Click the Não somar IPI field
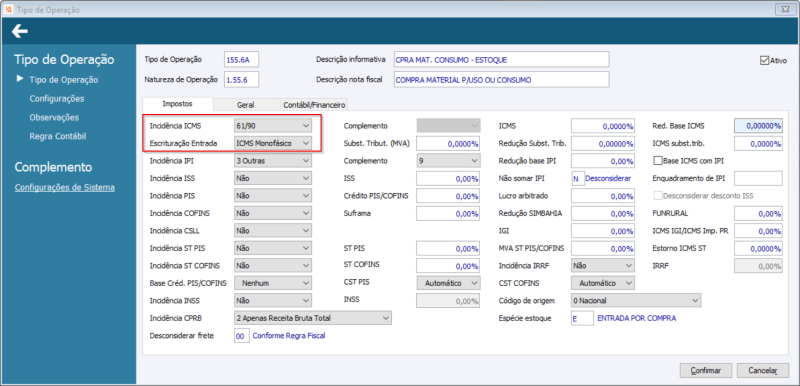800x386 pixels. pos(578,178)
